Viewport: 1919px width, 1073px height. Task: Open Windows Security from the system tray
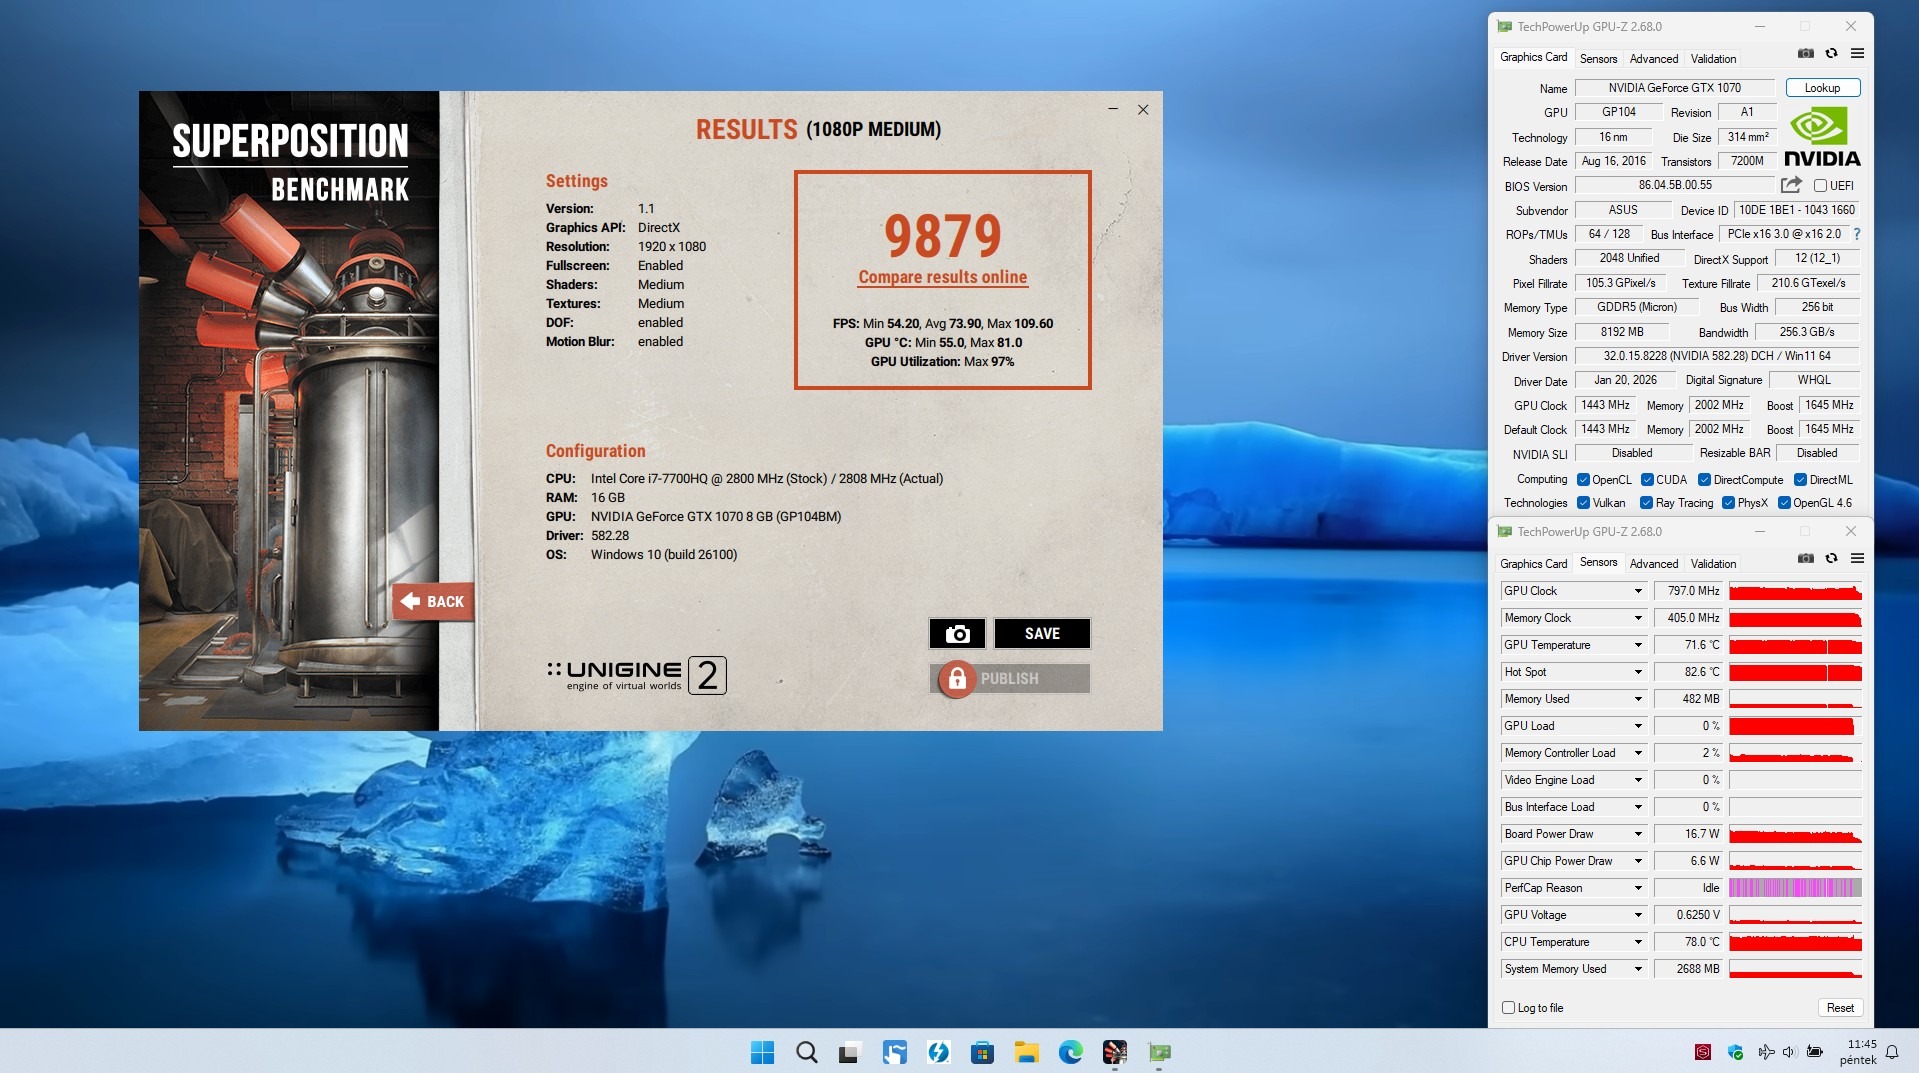(x=1735, y=1052)
